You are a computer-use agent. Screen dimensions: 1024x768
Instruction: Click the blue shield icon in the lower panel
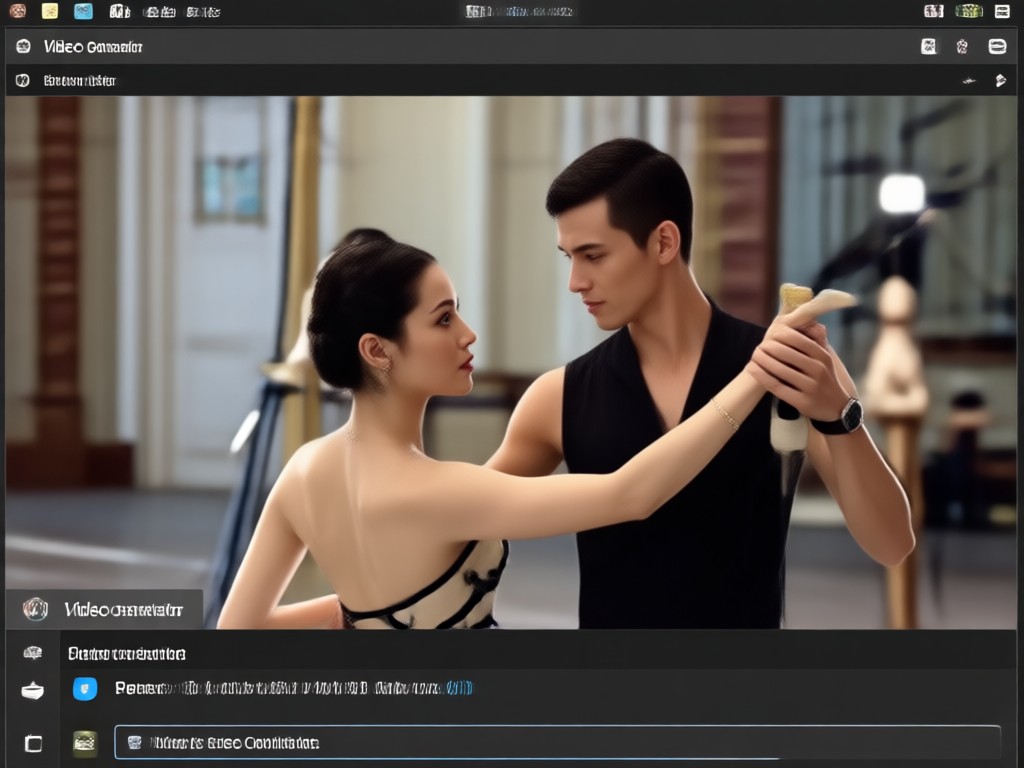tap(85, 688)
